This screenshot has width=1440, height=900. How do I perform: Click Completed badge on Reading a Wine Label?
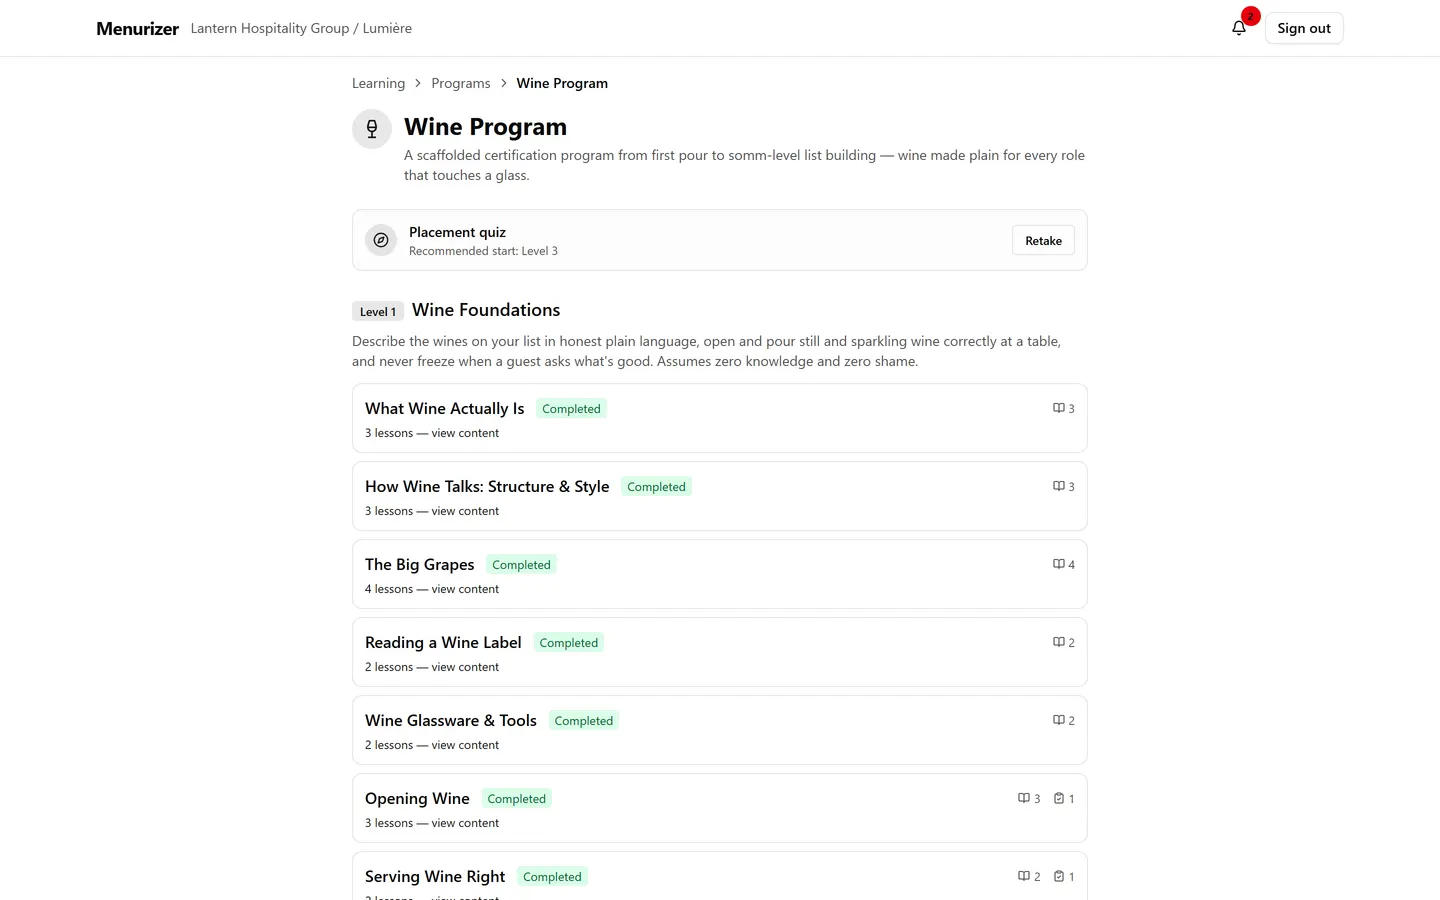click(569, 642)
